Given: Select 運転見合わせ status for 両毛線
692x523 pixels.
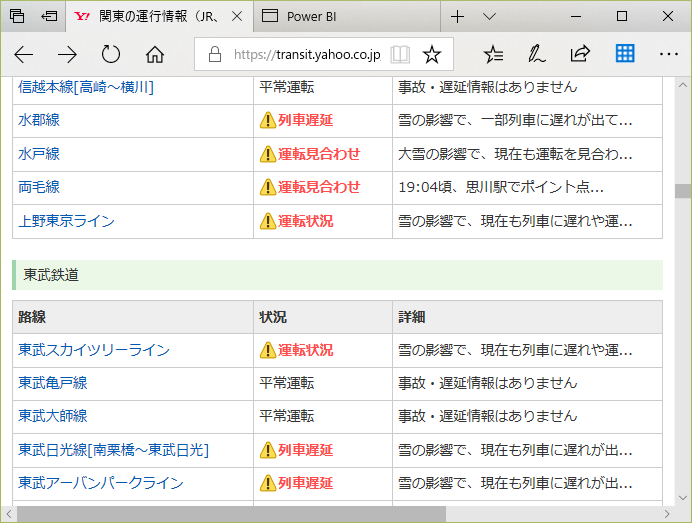Looking at the screenshot, I should coord(319,187).
